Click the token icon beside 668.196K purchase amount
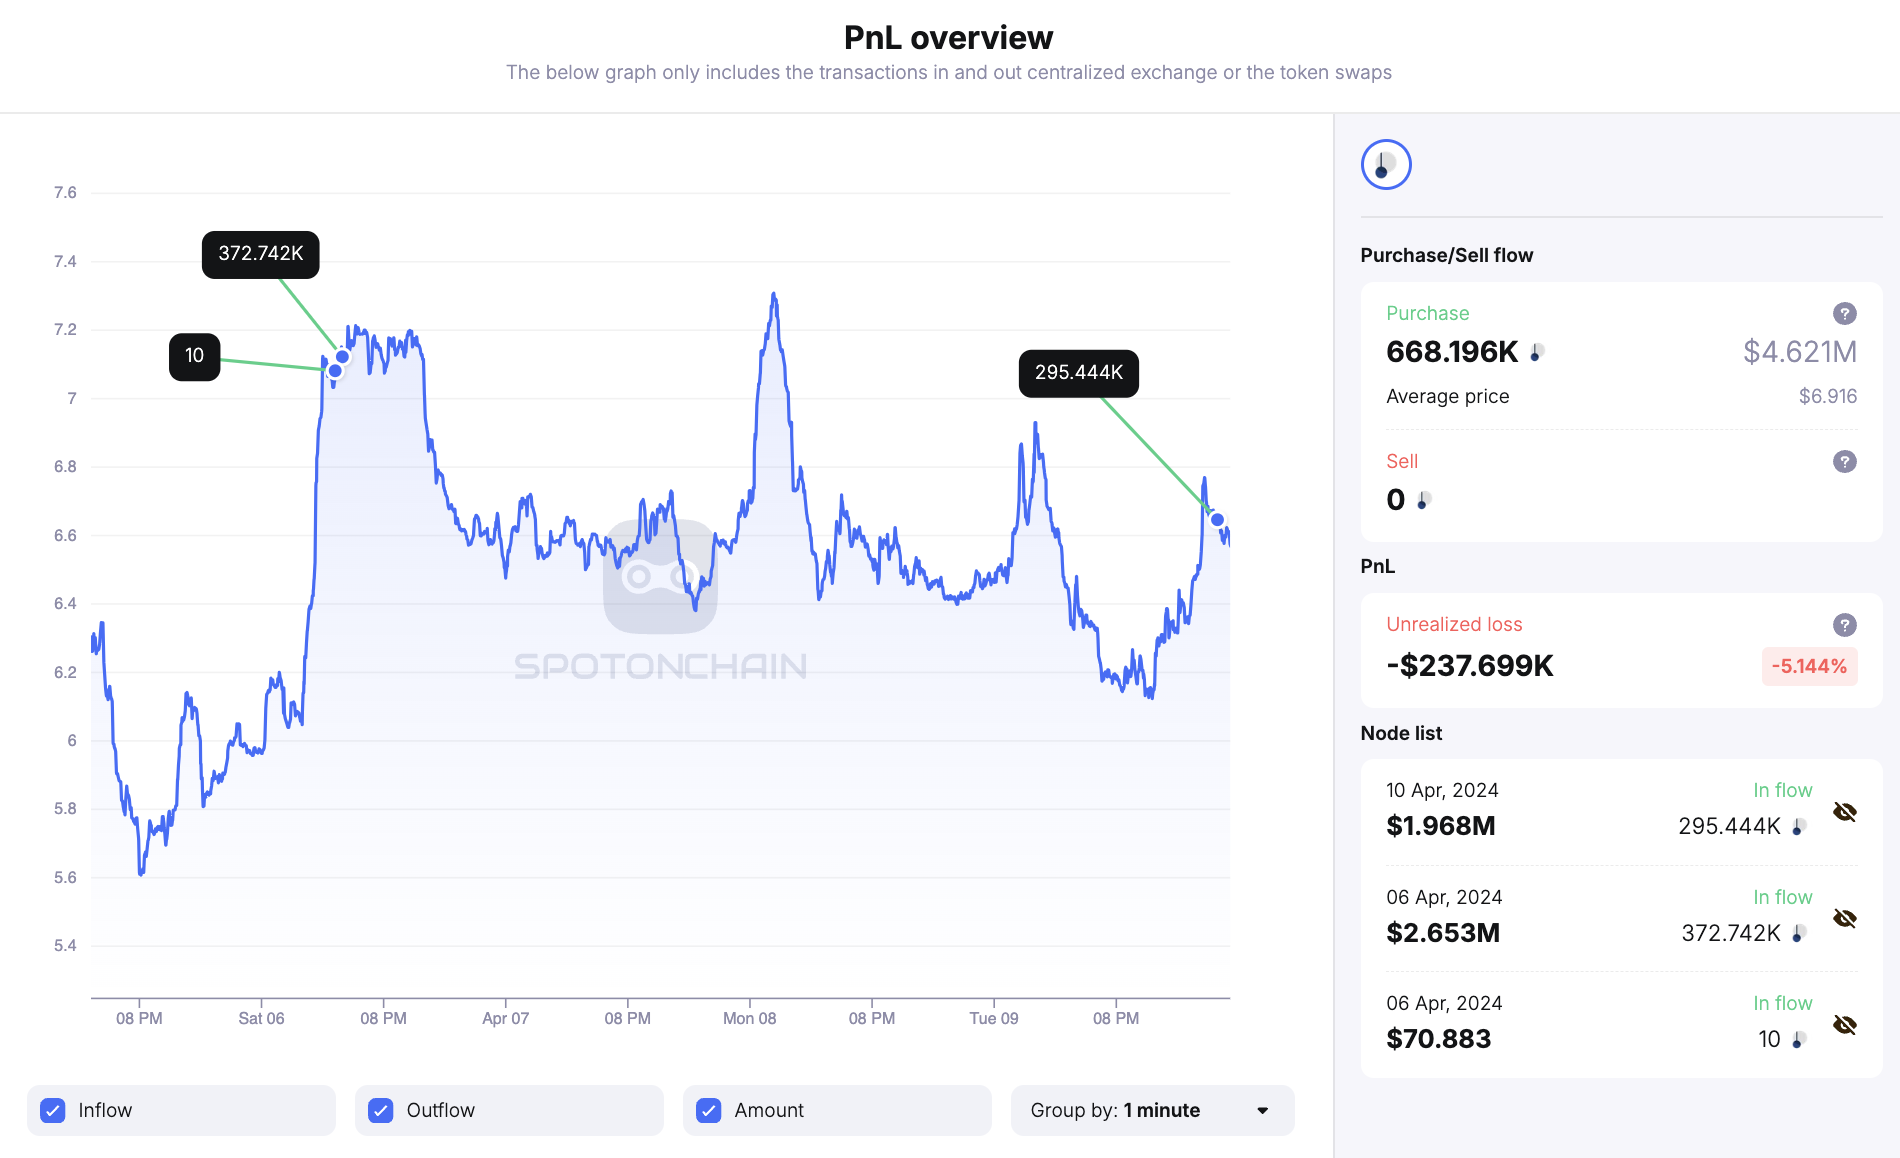 click(x=1538, y=352)
